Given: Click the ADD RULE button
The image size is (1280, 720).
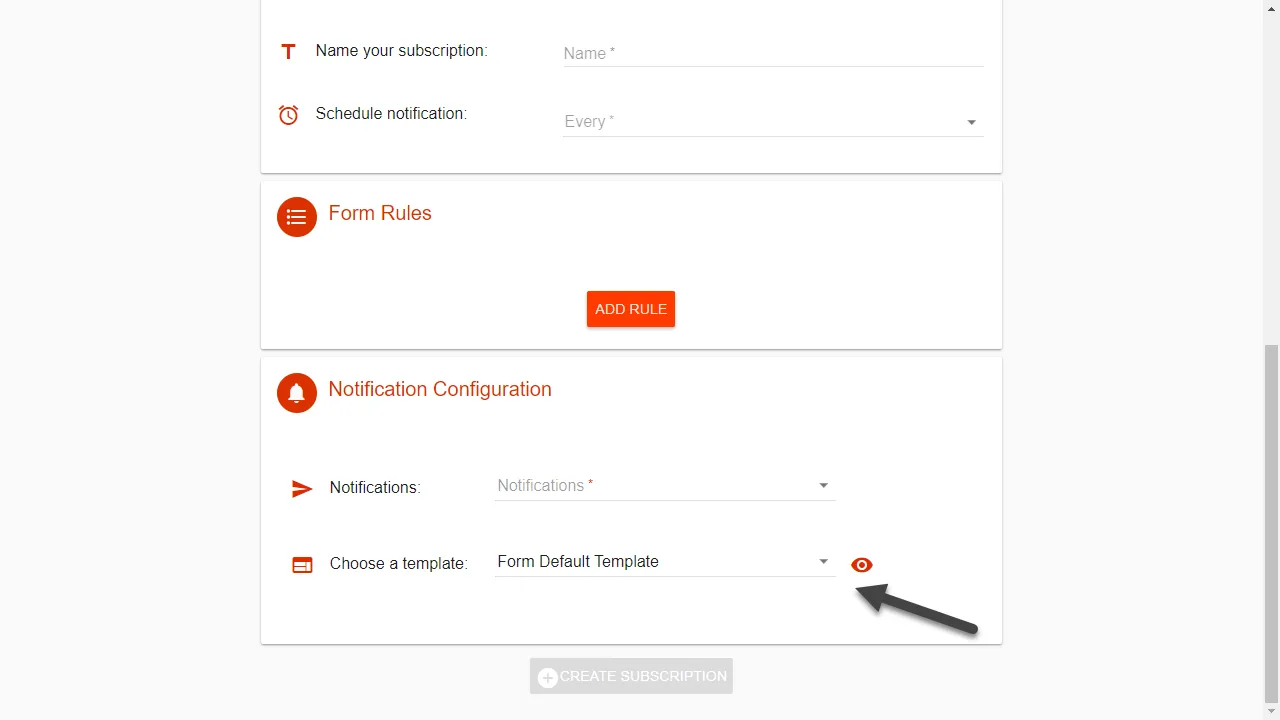Looking at the screenshot, I should tap(631, 309).
